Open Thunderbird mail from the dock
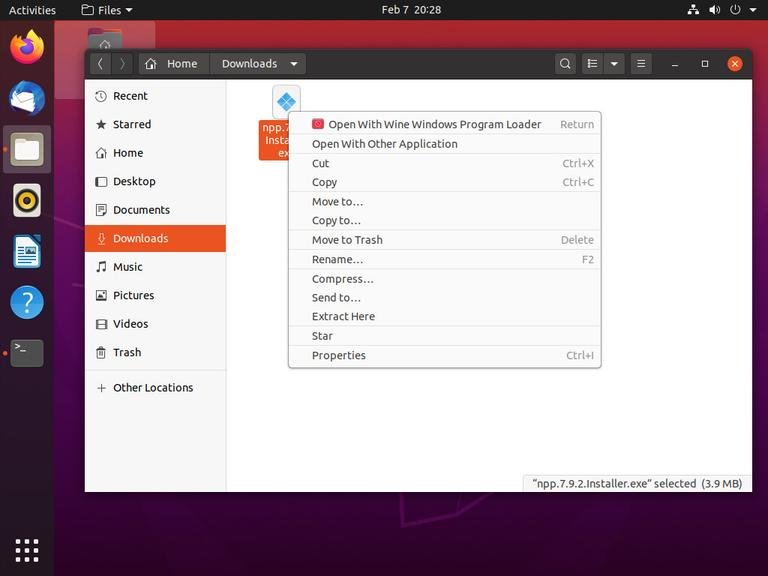This screenshot has height=576, width=768. click(x=27, y=98)
